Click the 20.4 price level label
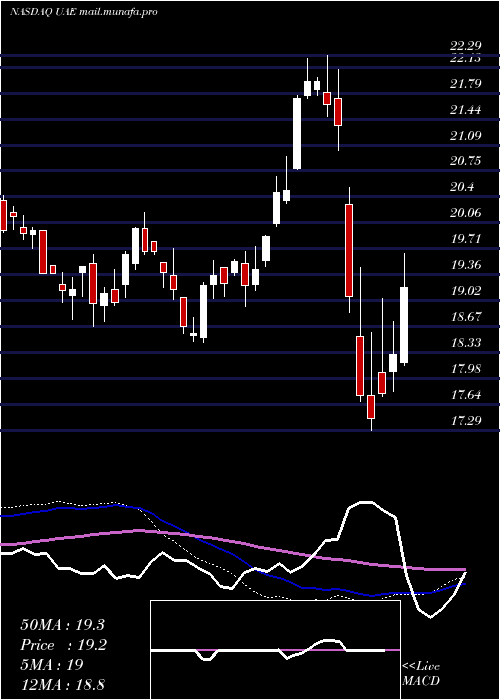Image resolution: width=500 pixels, height=700 pixels. coord(462,187)
